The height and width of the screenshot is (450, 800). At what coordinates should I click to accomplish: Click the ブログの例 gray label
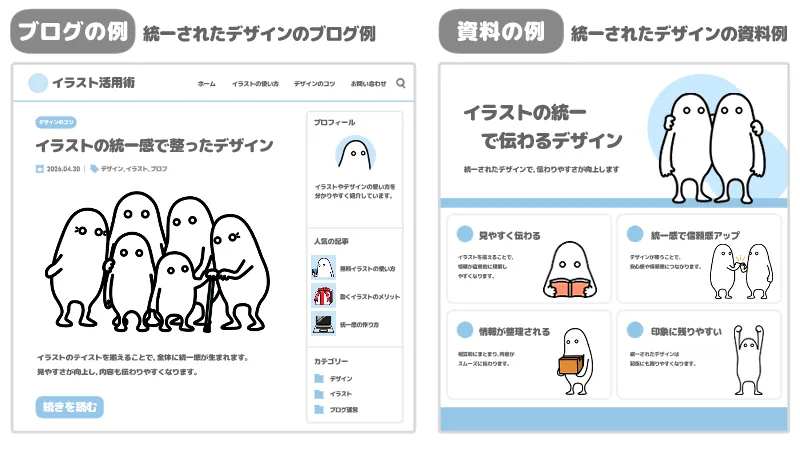tap(72, 31)
